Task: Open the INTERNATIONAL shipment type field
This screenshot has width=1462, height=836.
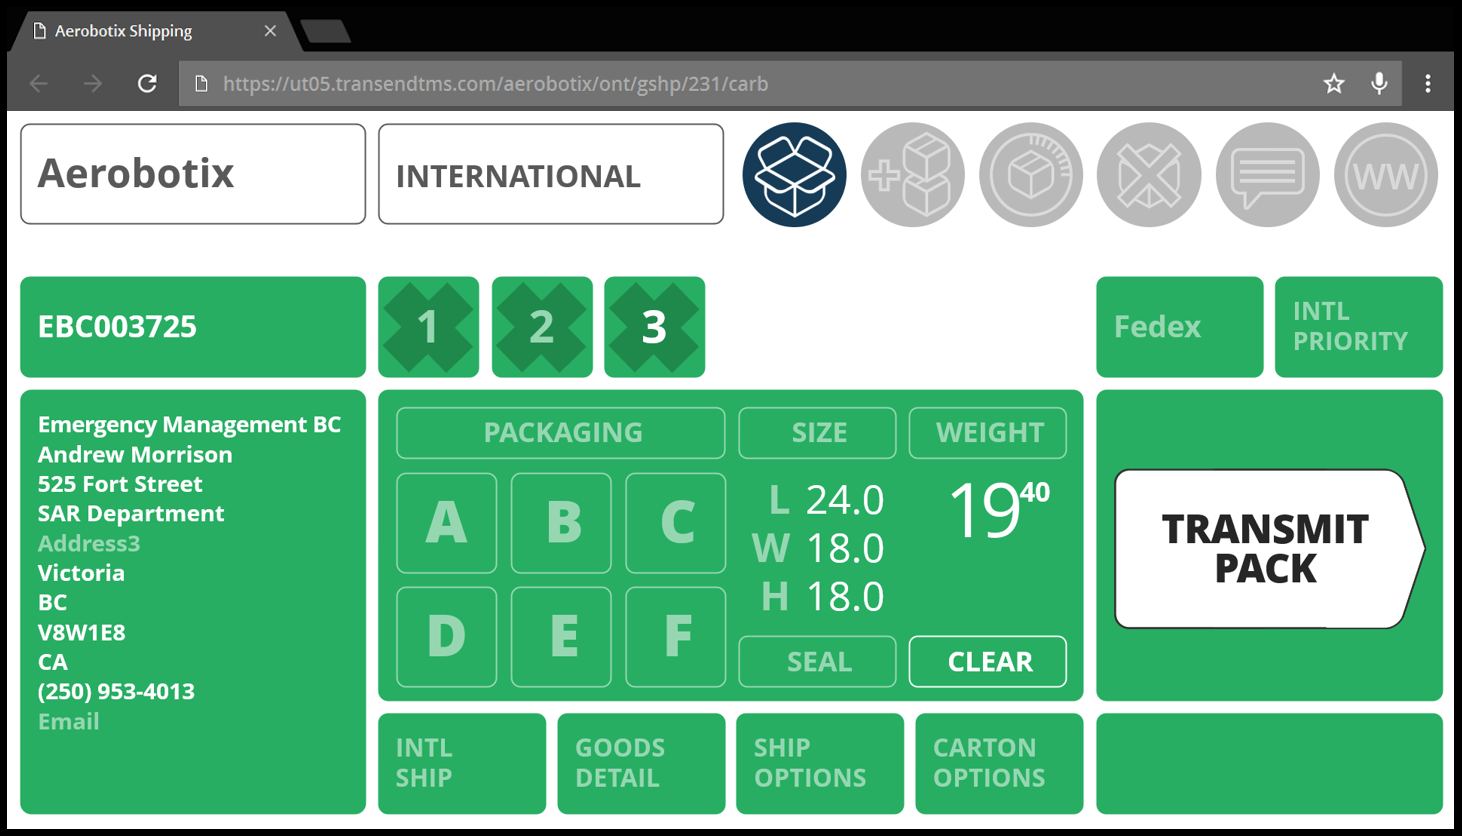Action: click(550, 175)
